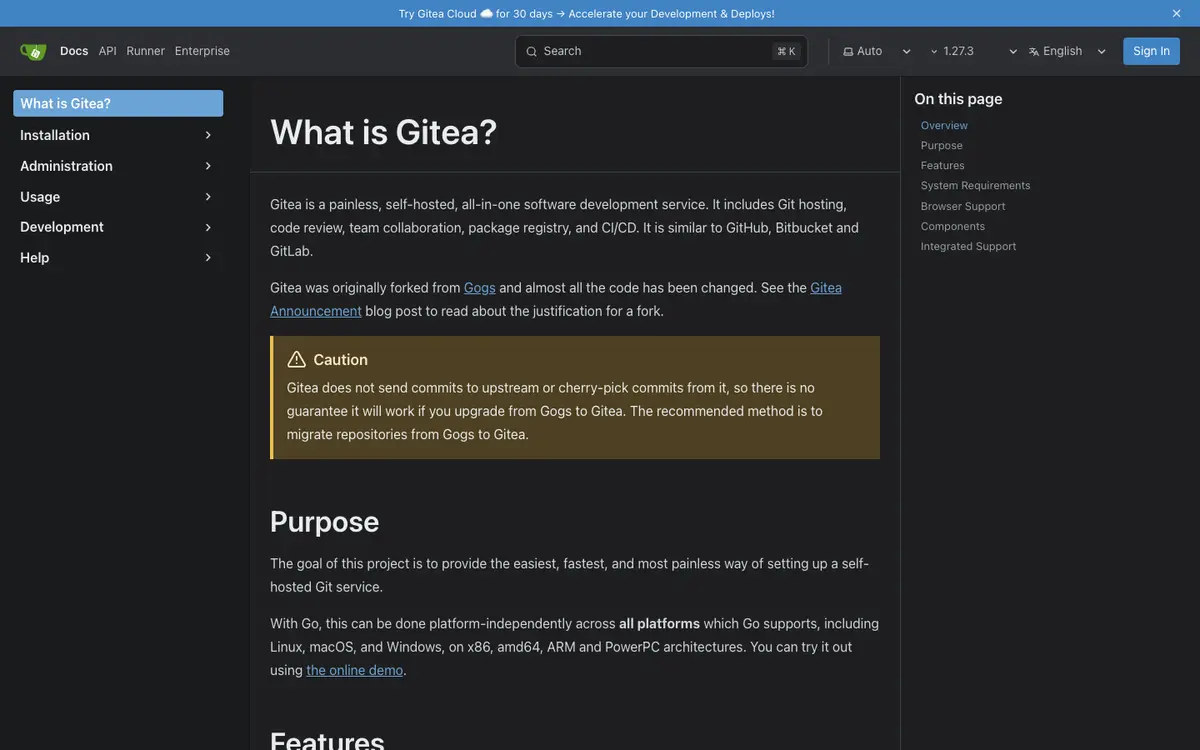
Task: Click the Try Gitea Cloud banner text
Action: click(586, 13)
